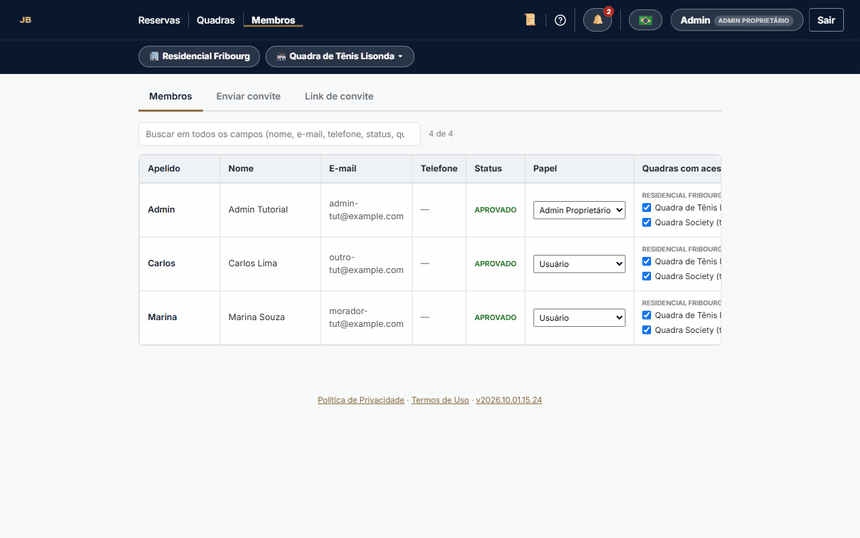Viewport: 860px width, 538px height.
Task: Switch to the Enviar convite tab
Action: click(248, 96)
